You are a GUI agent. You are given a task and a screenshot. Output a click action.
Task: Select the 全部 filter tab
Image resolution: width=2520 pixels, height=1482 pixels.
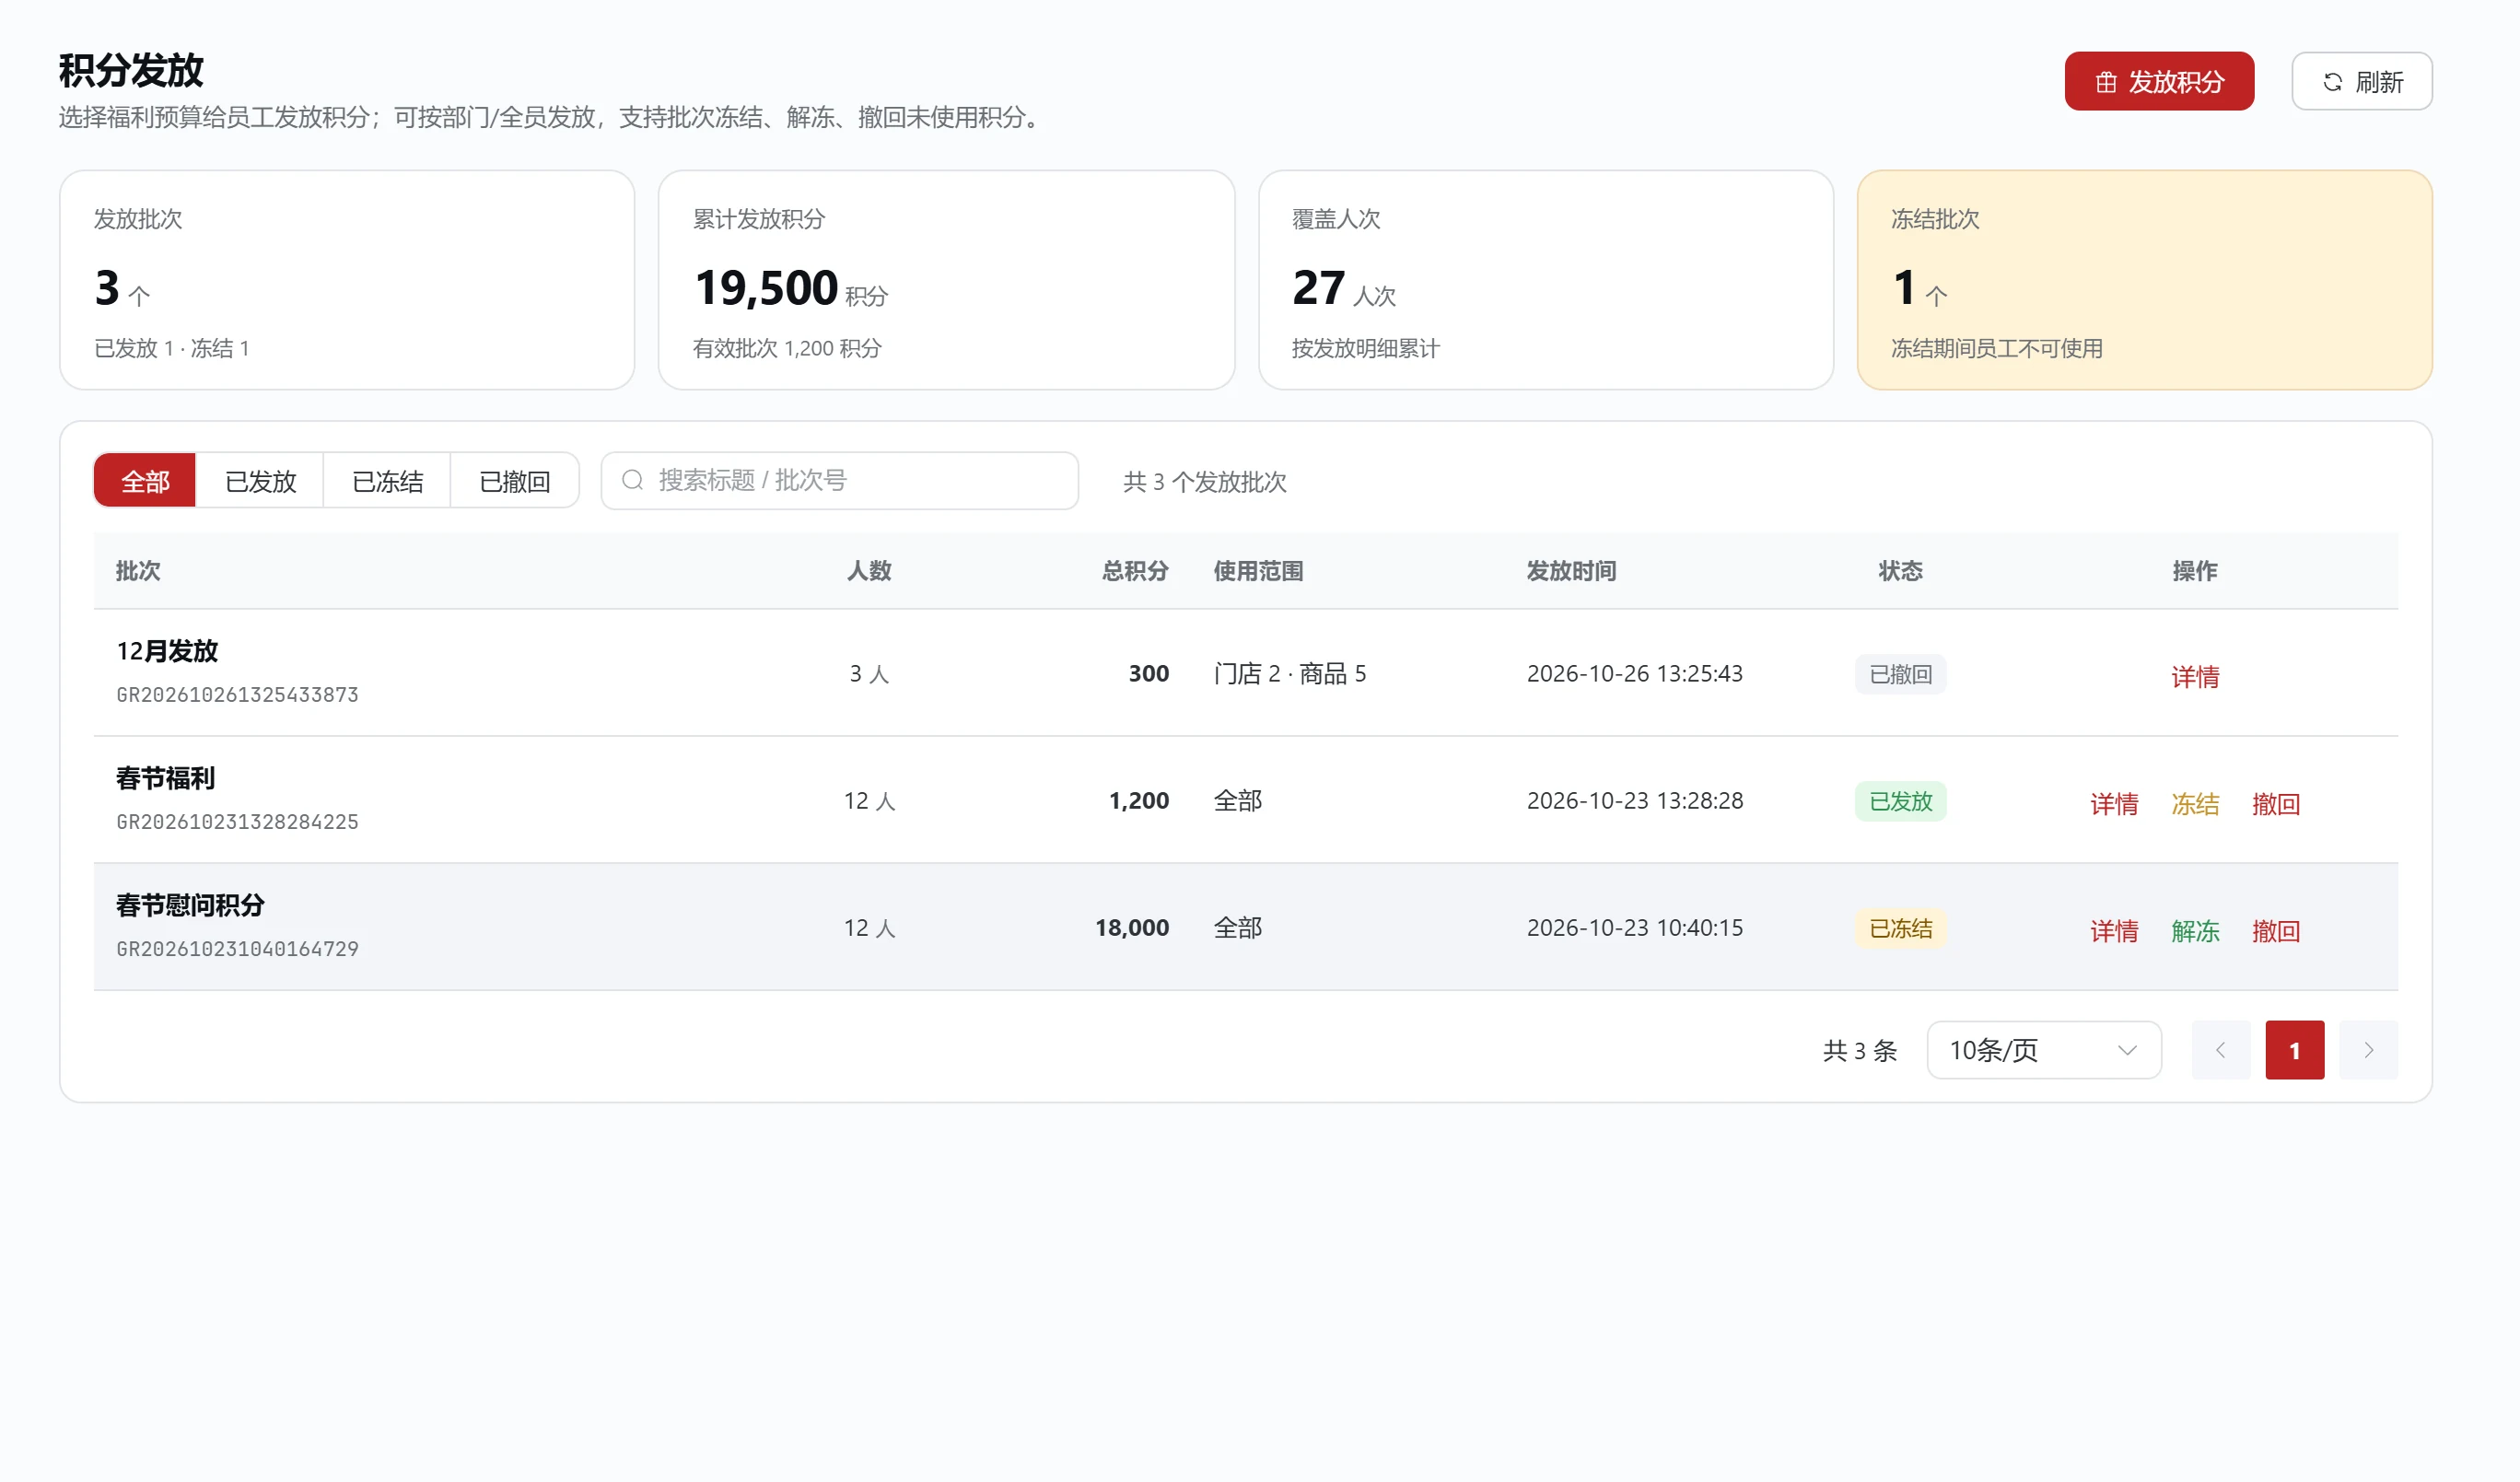145,481
